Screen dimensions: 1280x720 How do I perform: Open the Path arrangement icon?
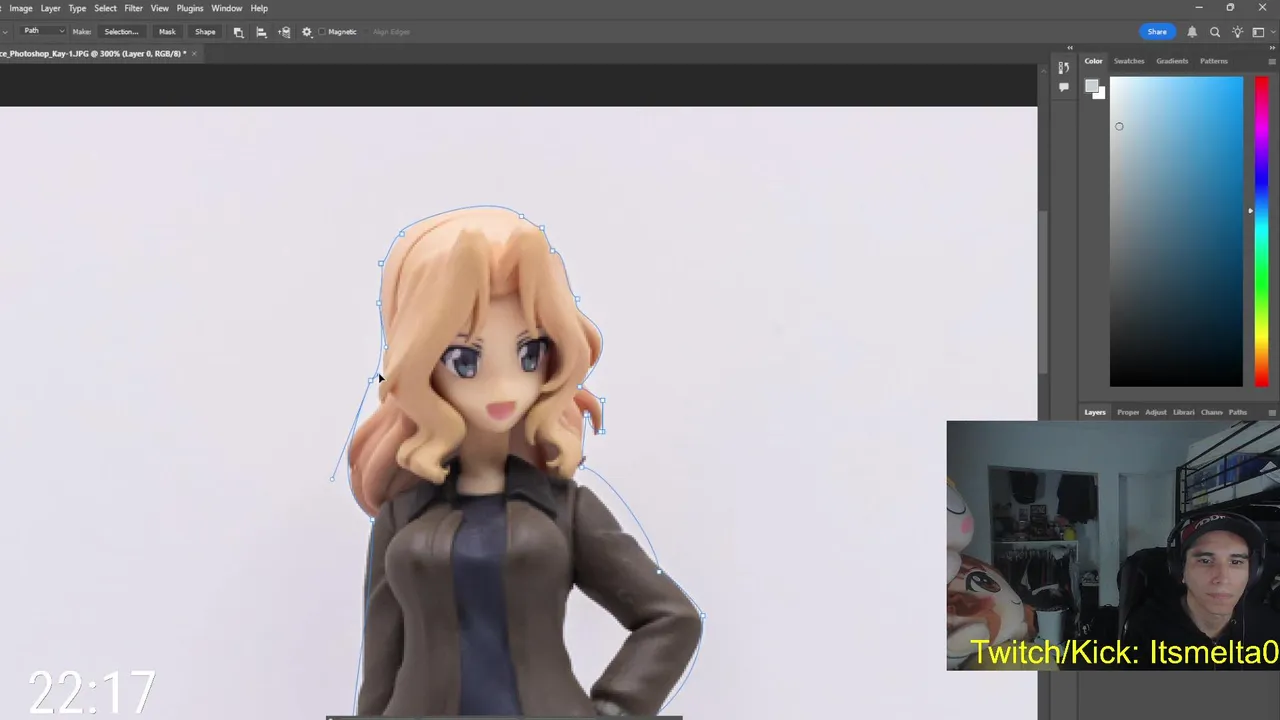point(284,32)
